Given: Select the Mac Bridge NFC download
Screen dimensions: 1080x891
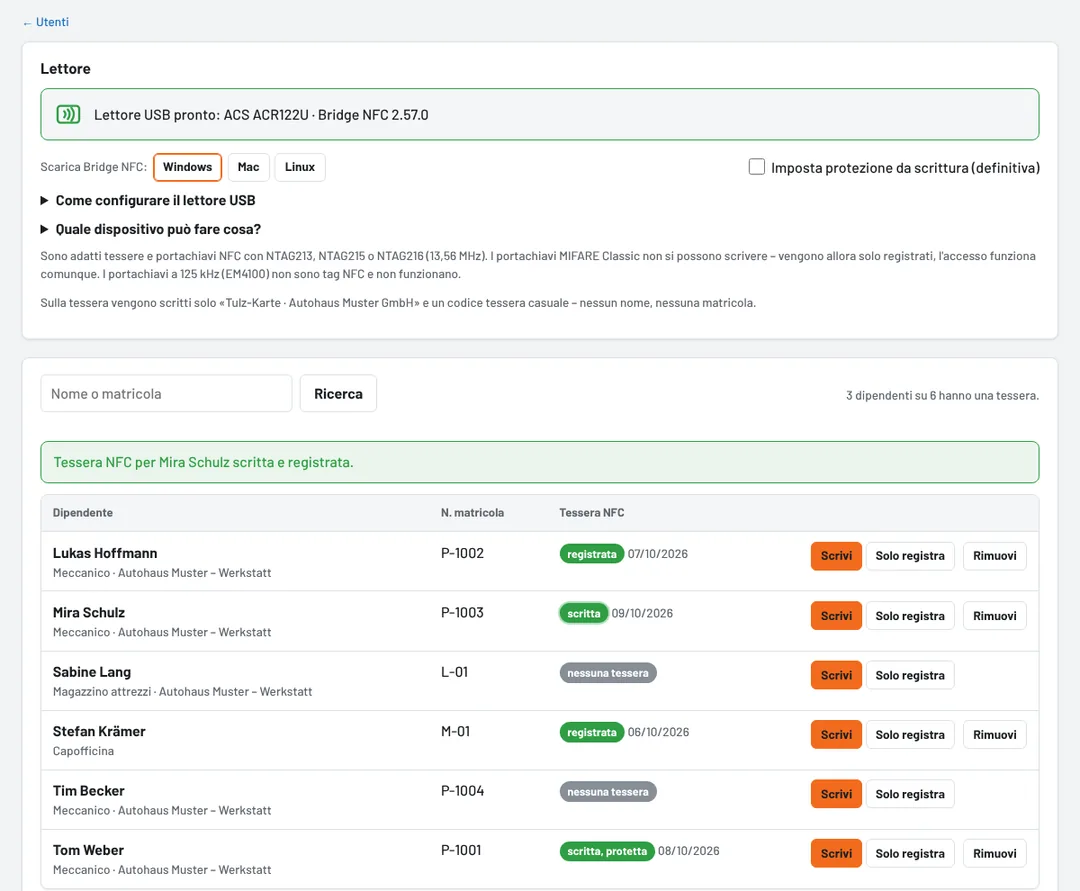Looking at the screenshot, I should (x=248, y=167).
